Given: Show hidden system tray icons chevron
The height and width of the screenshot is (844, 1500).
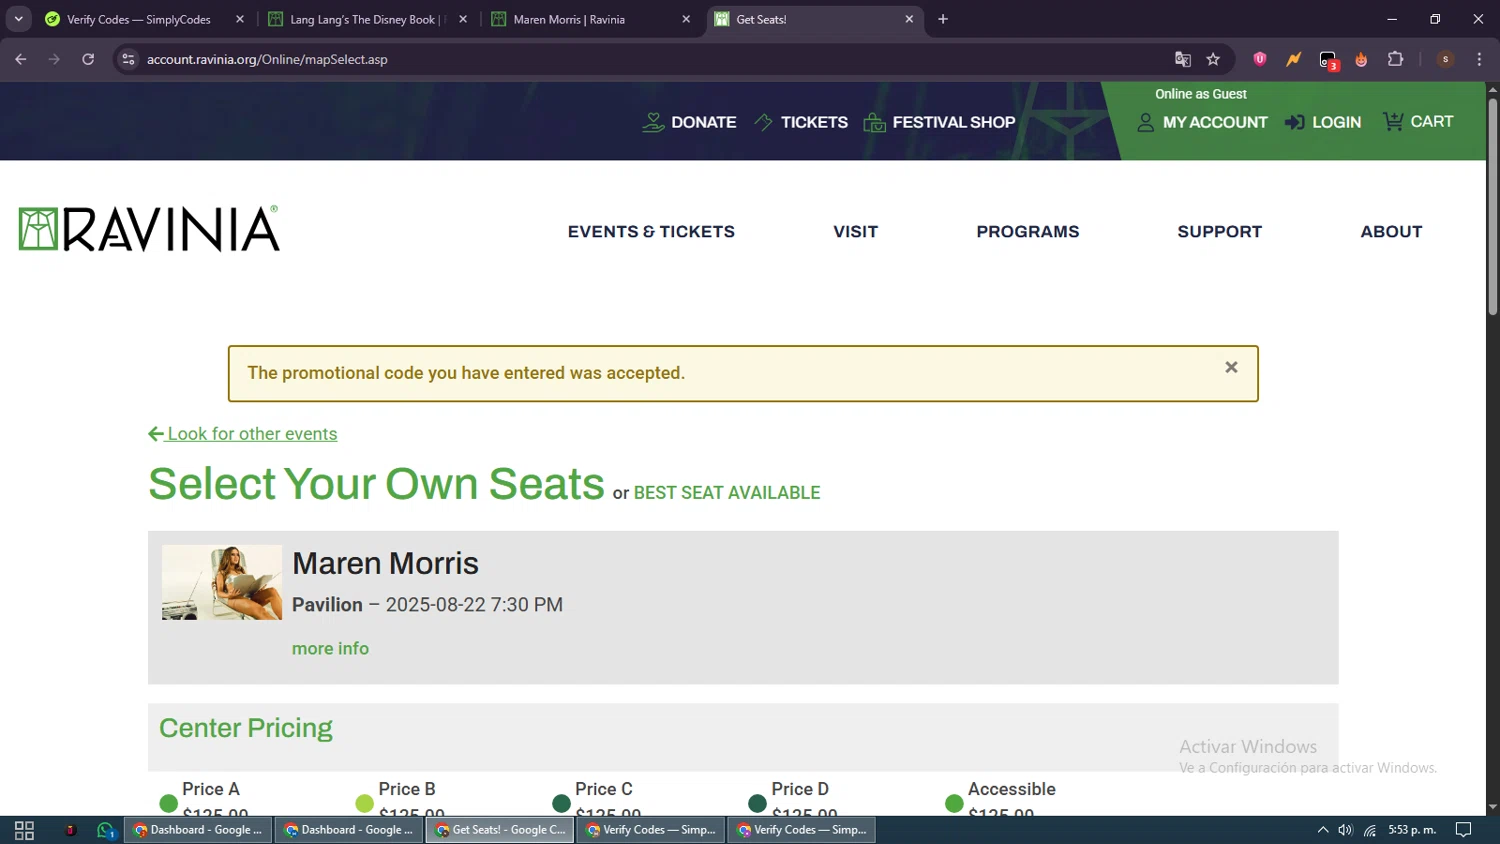Looking at the screenshot, I should 1322,830.
